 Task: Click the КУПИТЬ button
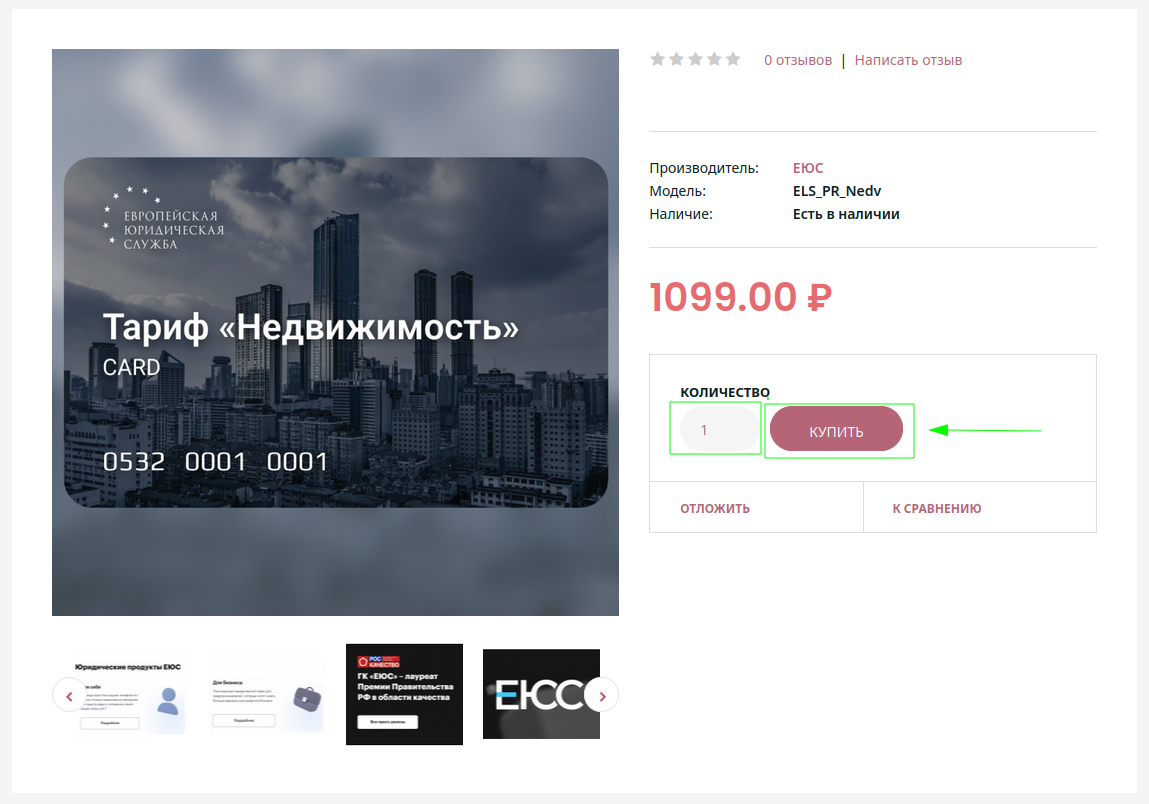(836, 429)
